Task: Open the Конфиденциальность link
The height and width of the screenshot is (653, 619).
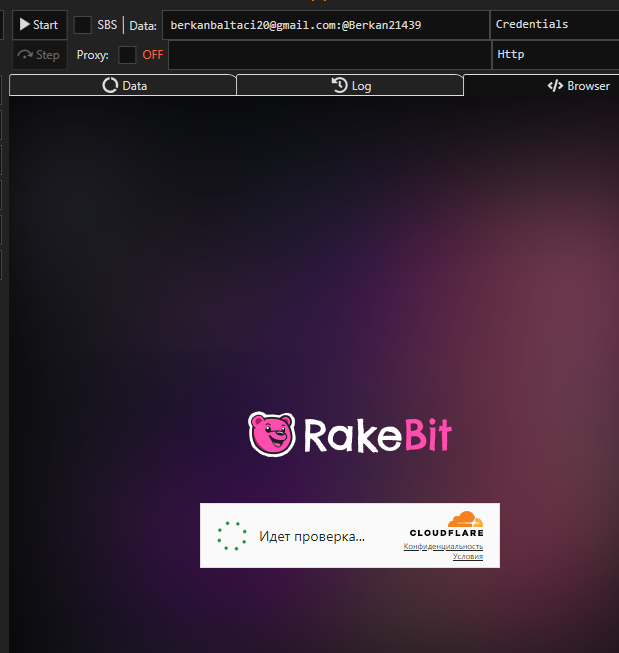Action: coord(443,546)
